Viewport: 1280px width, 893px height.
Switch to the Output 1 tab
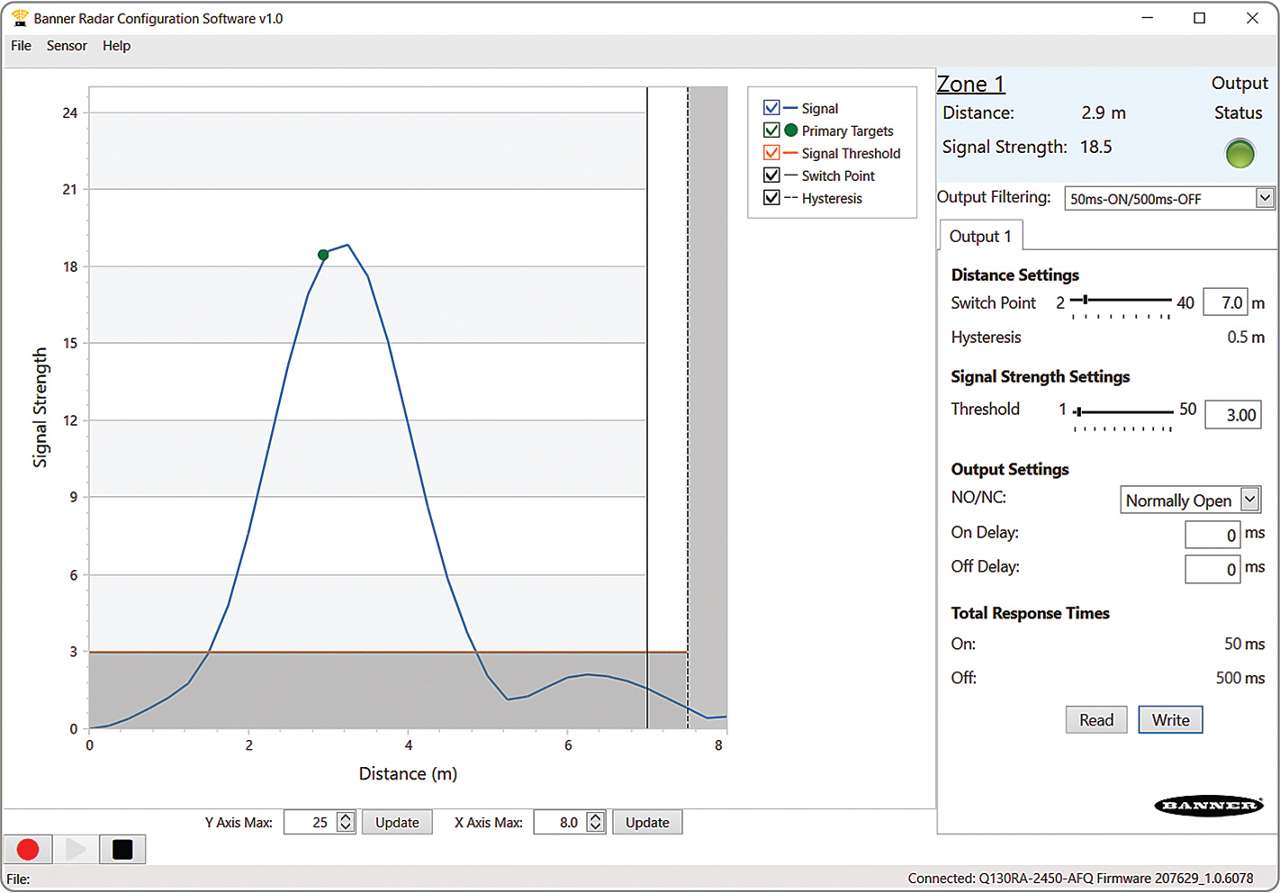[x=980, y=236]
